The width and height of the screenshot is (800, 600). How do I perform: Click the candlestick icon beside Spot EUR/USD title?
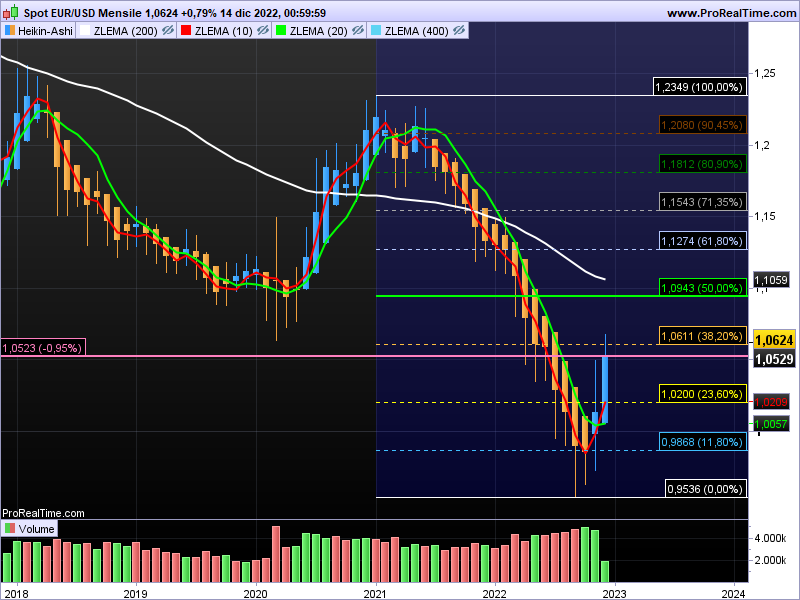[11, 13]
